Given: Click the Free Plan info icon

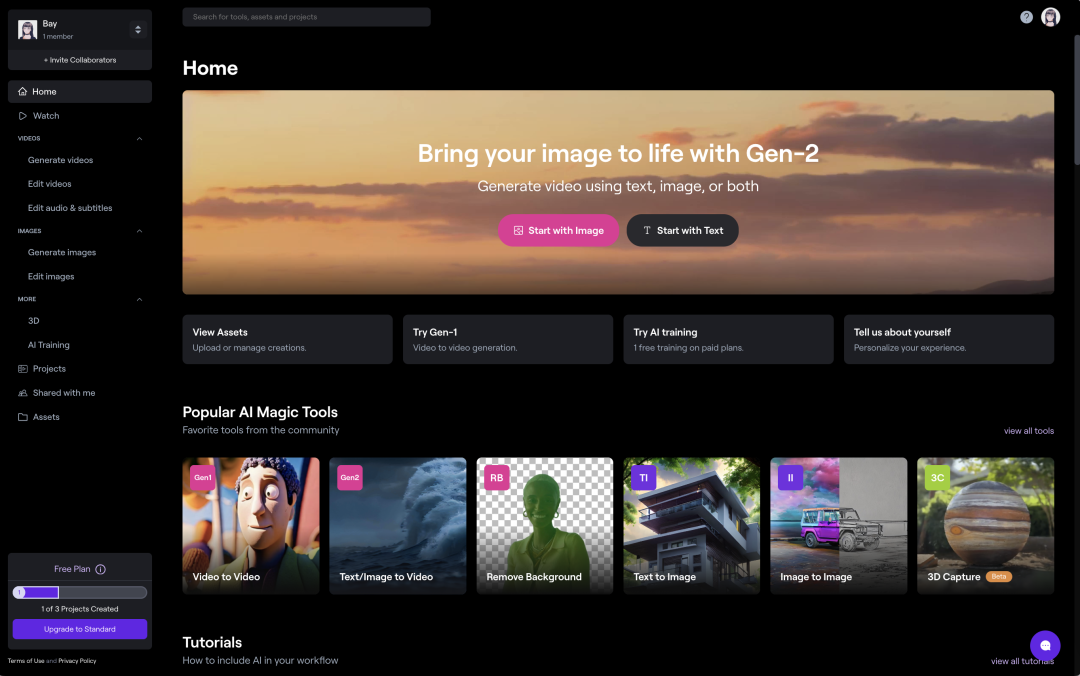Looking at the screenshot, I should tap(101, 569).
